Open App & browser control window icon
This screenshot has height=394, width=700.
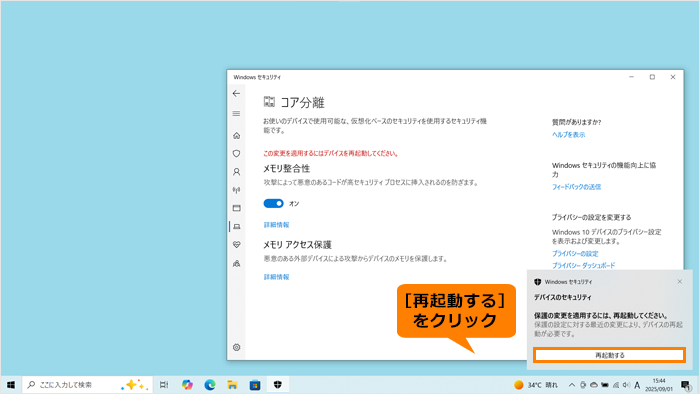pos(237,208)
